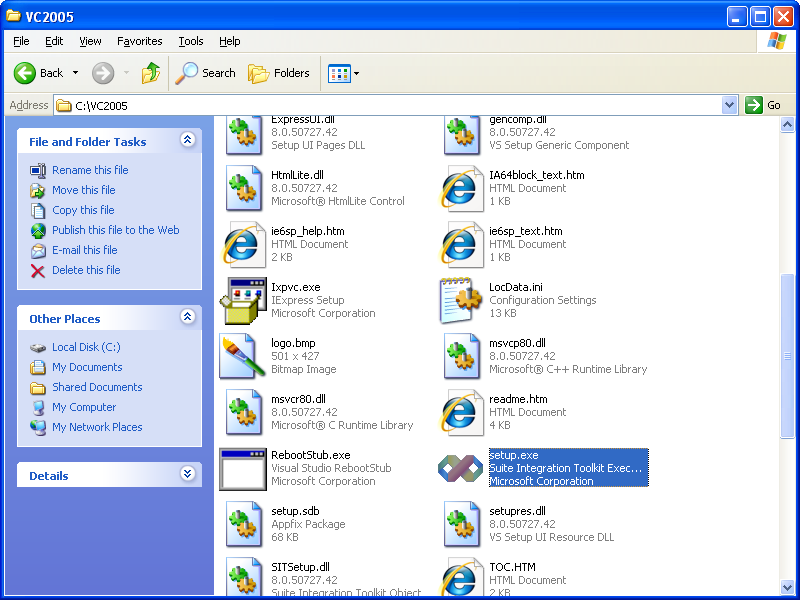Click the Go button
The width and height of the screenshot is (800, 600).
(x=764, y=105)
